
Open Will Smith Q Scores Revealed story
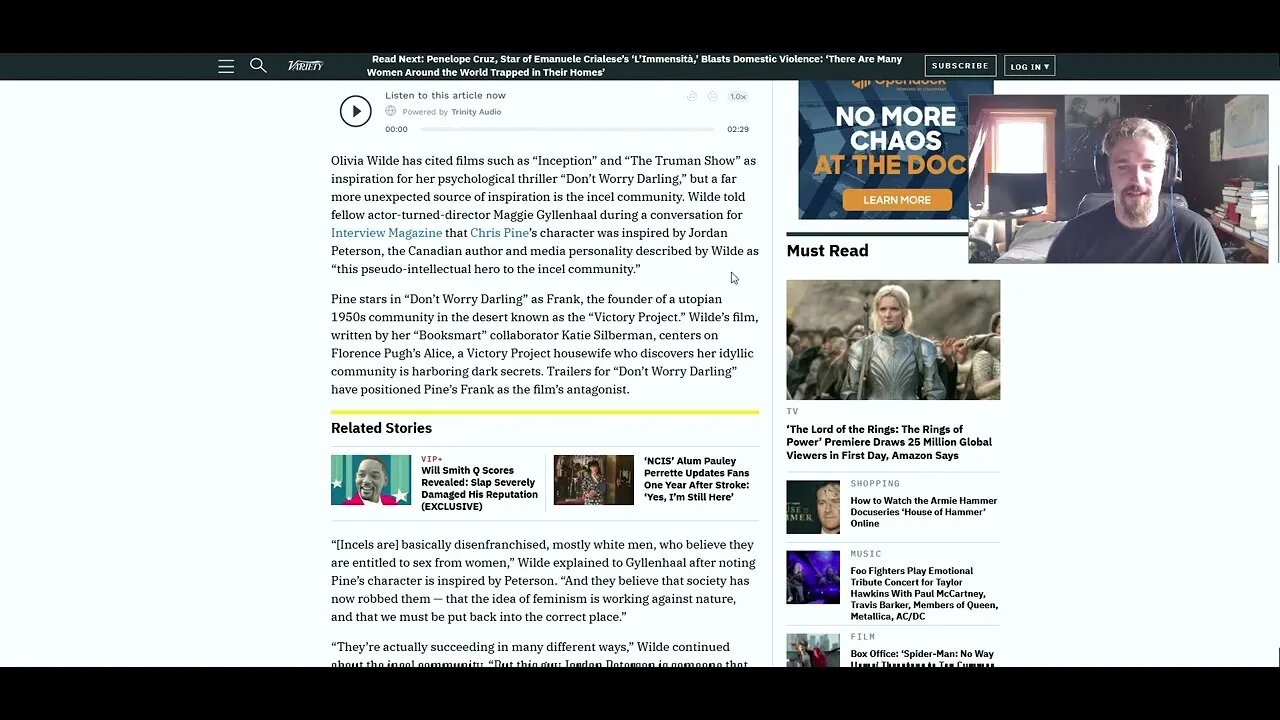tap(479, 488)
